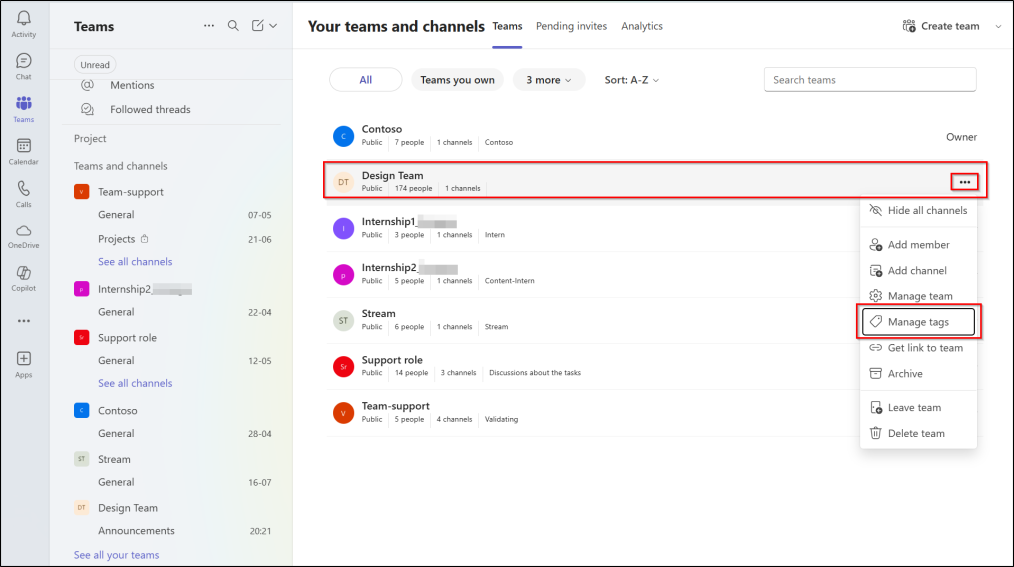Select the All filter pill
Image resolution: width=1014 pixels, height=567 pixels.
click(x=365, y=80)
